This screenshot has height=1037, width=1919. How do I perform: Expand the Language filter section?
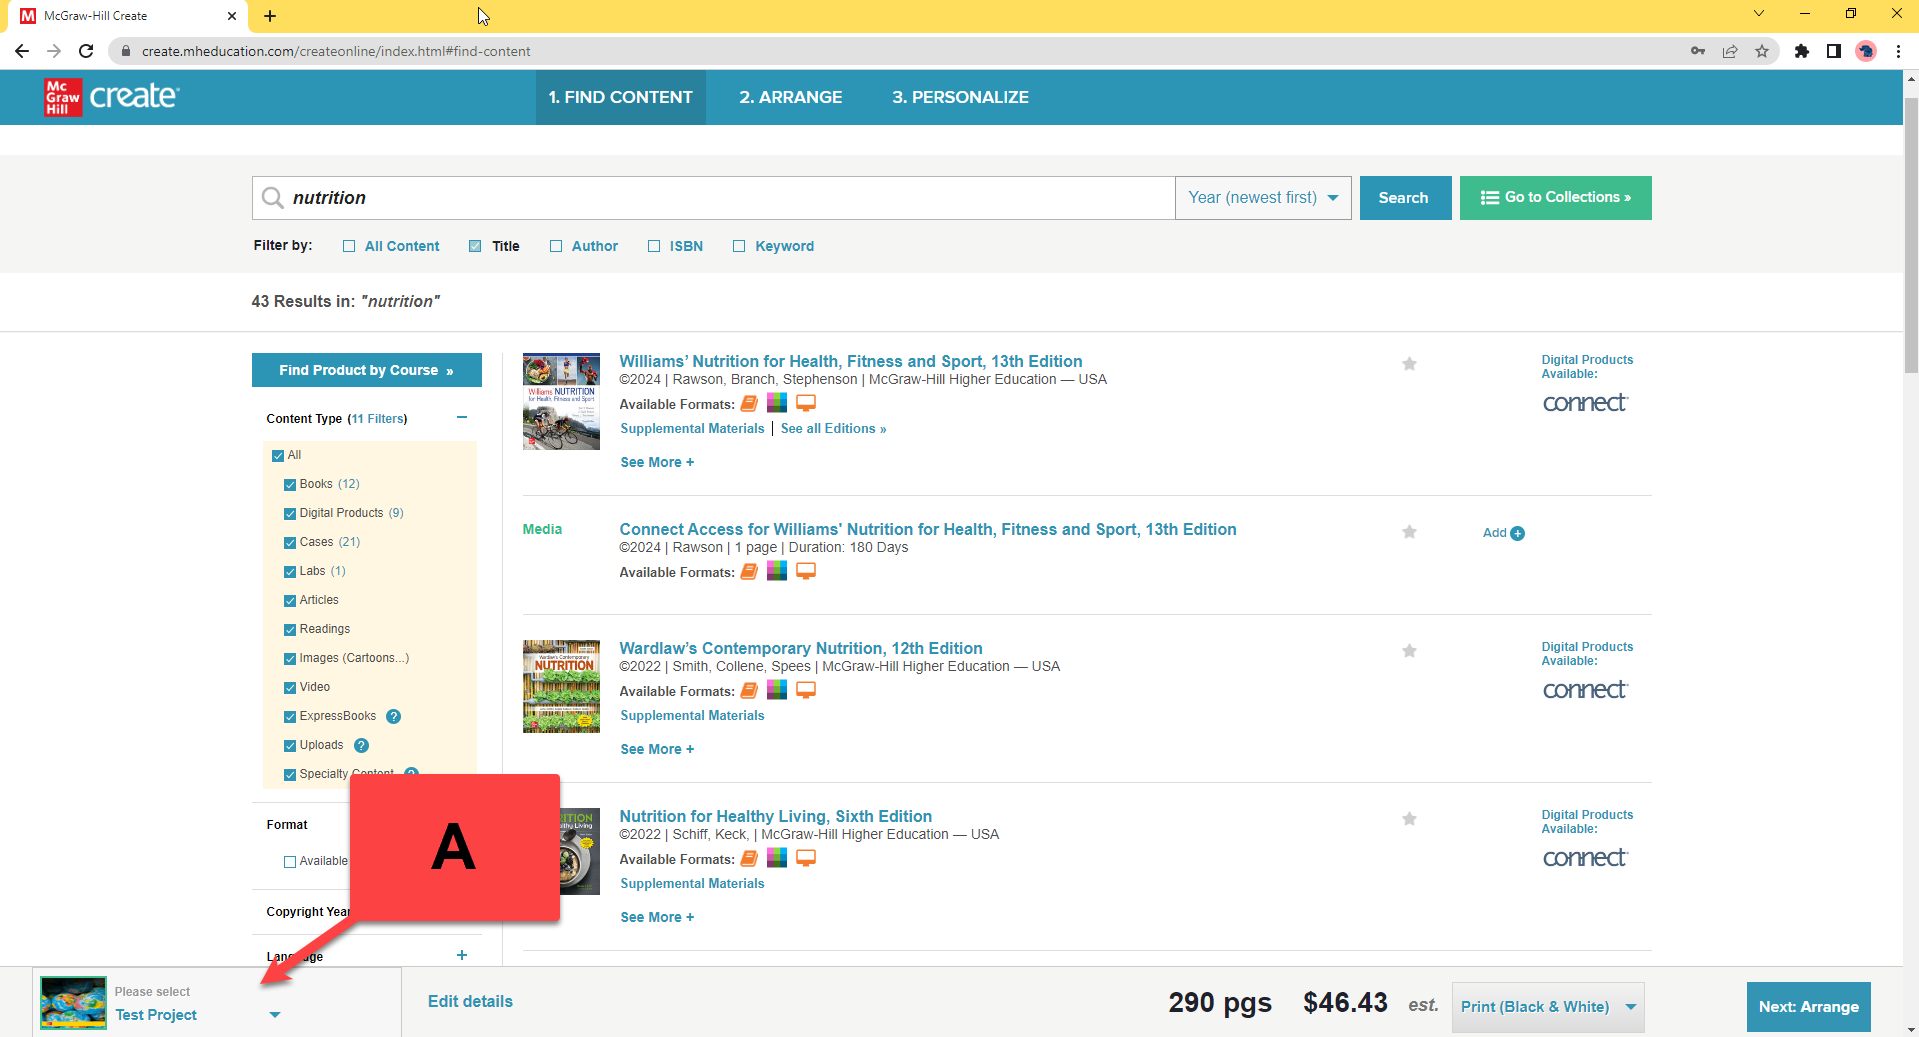coord(461,955)
